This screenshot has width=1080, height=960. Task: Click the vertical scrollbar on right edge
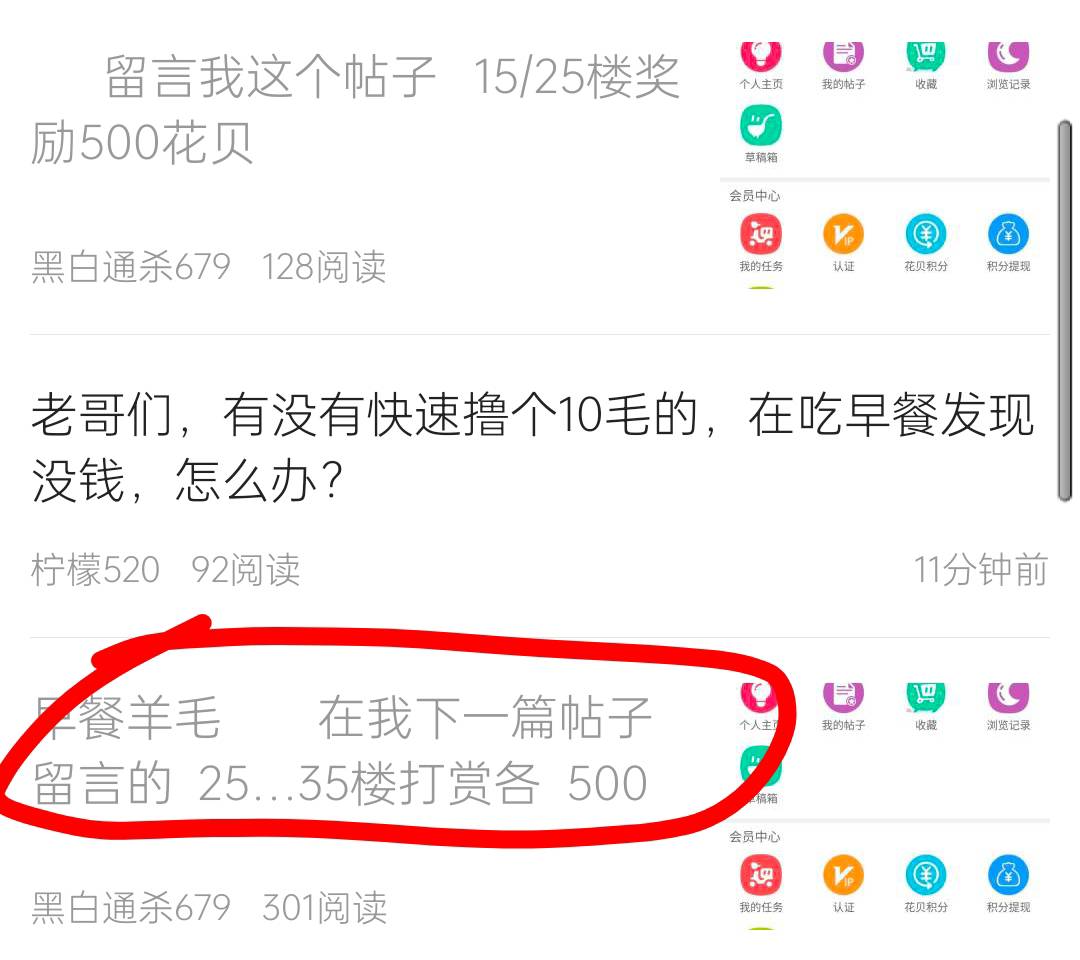point(1064,310)
